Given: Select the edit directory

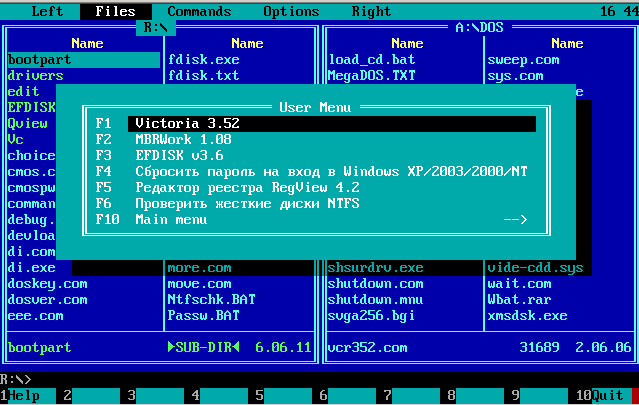Looking at the screenshot, I should pyautogui.click(x=23, y=92).
